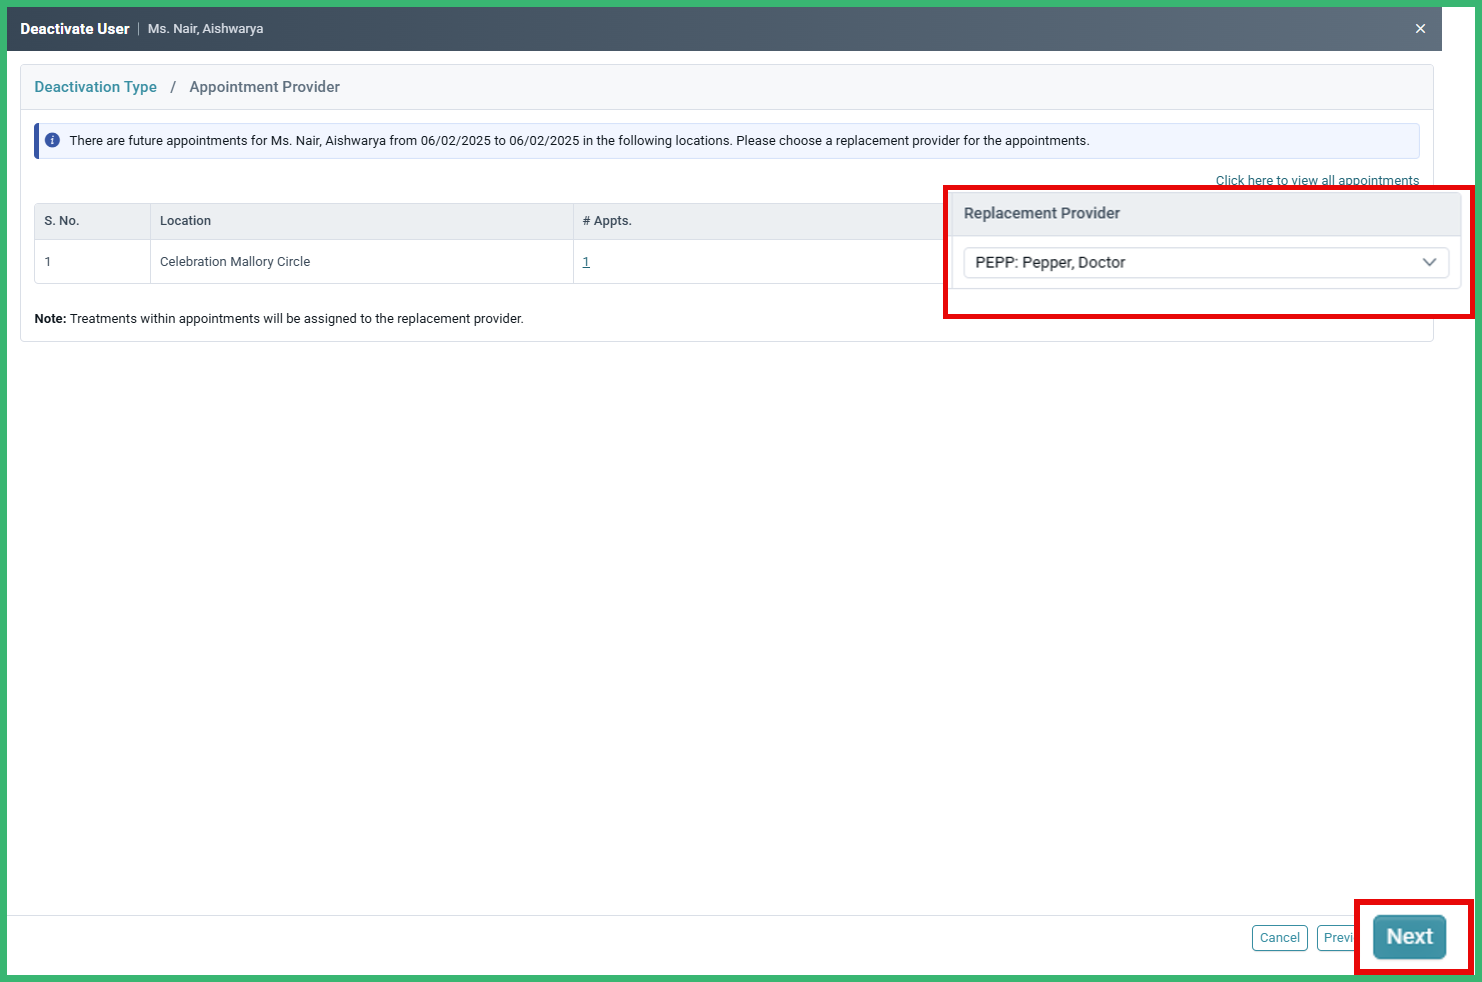Click Ms. Nair, Aishwarya in the title bar
1482x982 pixels.
point(205,28)
